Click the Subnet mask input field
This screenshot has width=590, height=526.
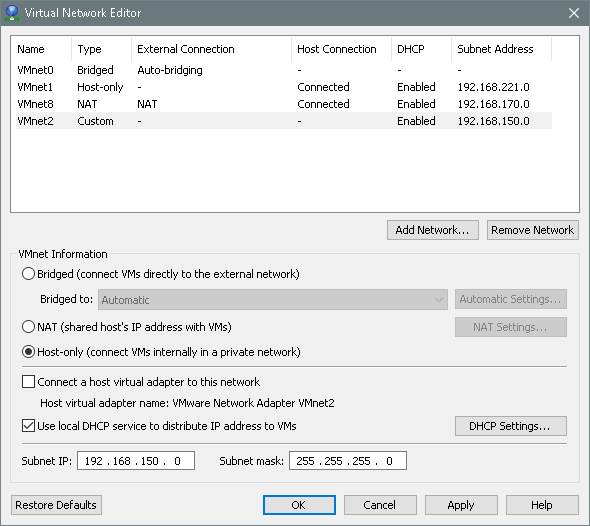(x=348, y=461)
